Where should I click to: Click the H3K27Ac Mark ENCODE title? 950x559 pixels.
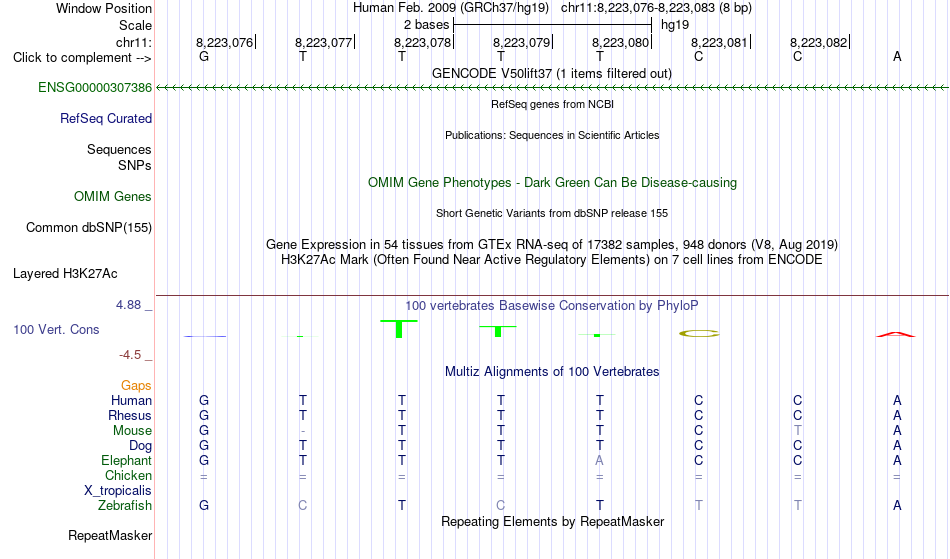click(x=551, y=260)
